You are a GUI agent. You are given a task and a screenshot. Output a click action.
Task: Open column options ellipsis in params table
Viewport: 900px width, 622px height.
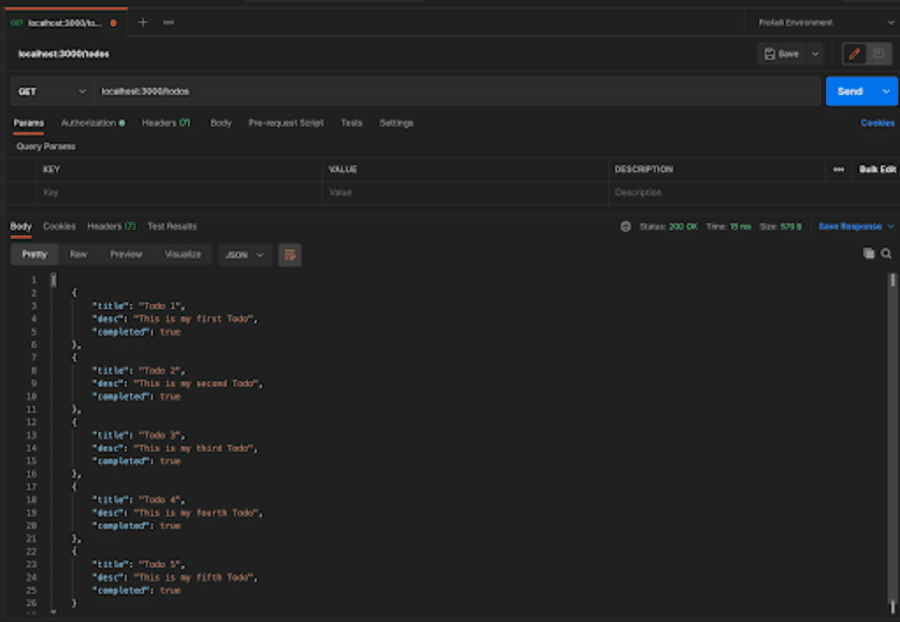coord(838,170)
